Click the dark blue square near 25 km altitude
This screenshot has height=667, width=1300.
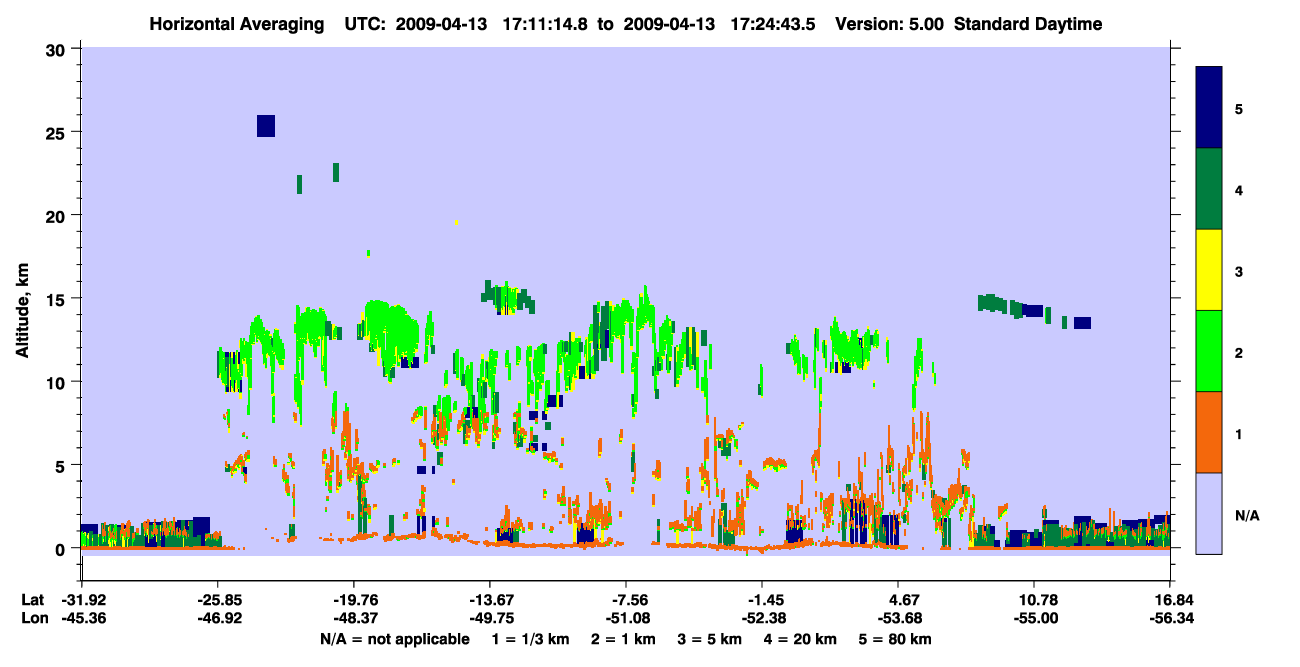coord(266,125)
